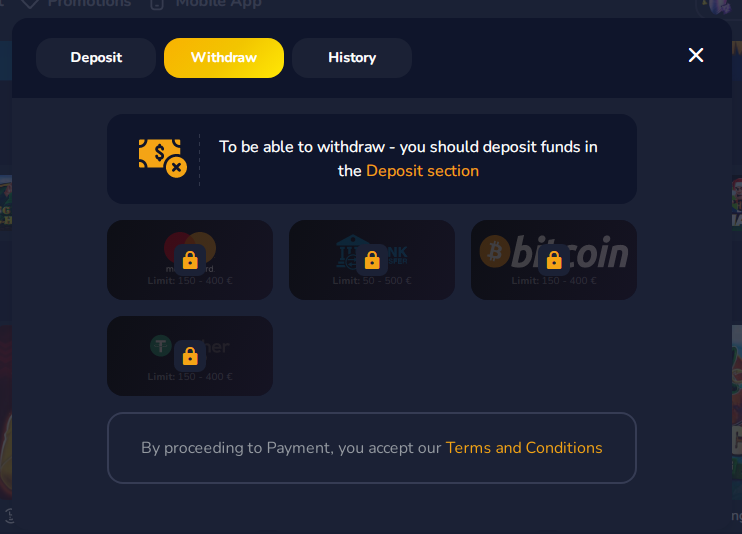Click the user avatar in the top corner
This screenshot has width=742, height=534.
(x=718, y=5)
